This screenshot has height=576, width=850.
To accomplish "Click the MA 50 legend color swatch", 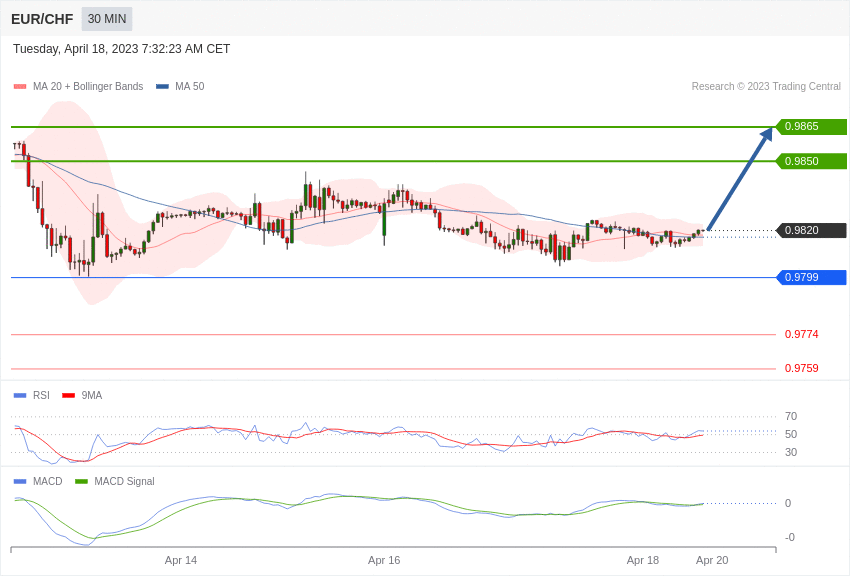I will 162,86.
